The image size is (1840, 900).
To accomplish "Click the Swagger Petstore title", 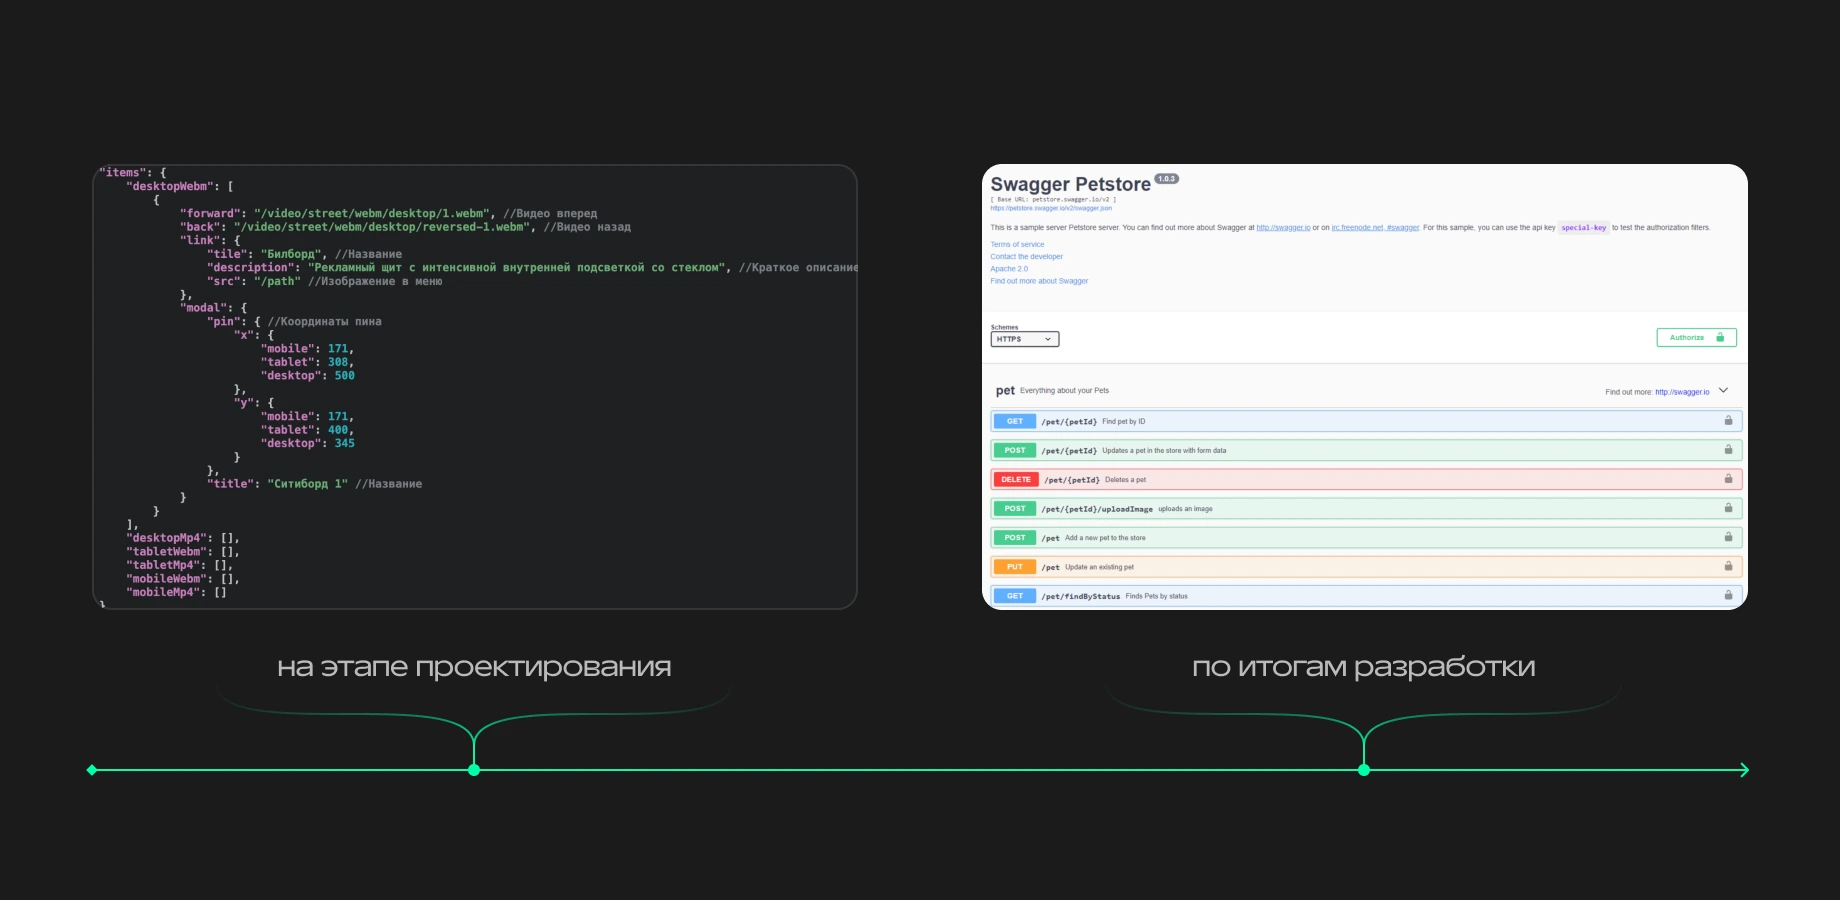I will click(x=1070, y=184).
